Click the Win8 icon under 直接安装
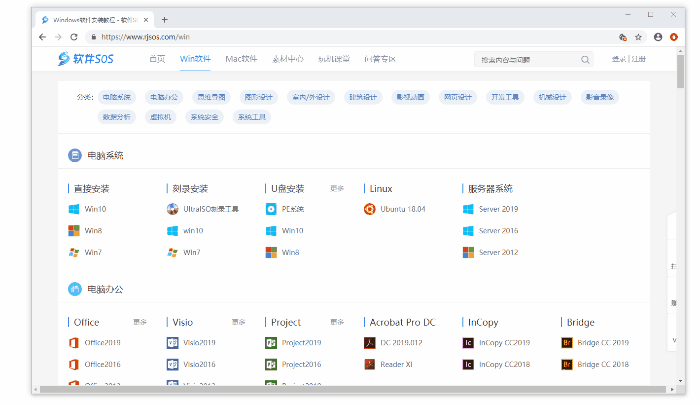 pyautogui.click(x=74, y=230)
